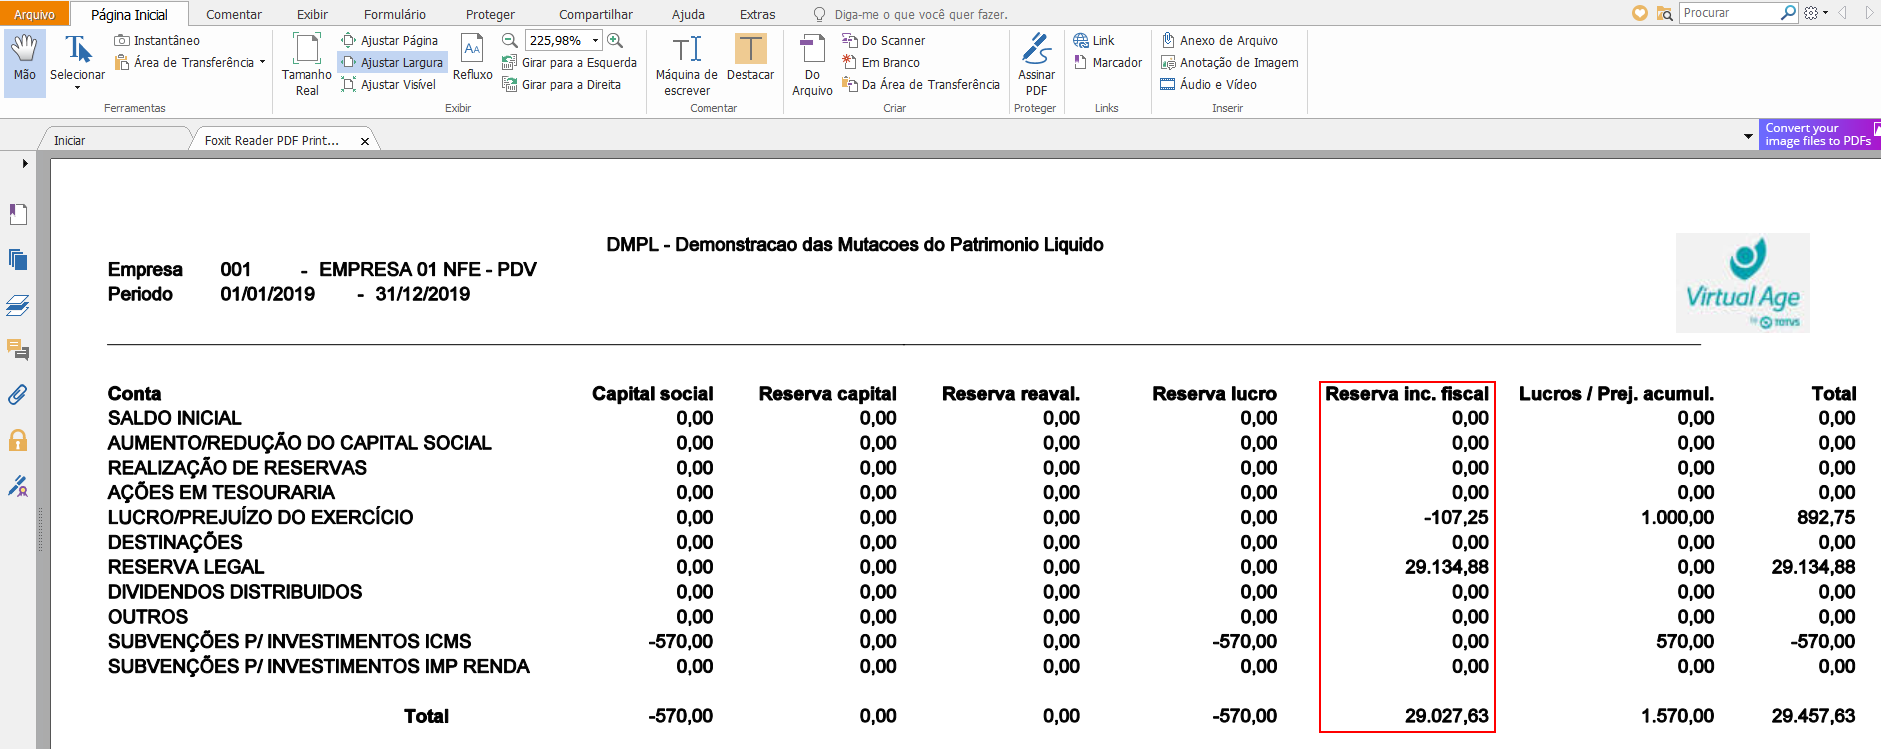The image size is (1881, 749).
Task: Expand the left navigation panel arrow
Action: [25, 163]
